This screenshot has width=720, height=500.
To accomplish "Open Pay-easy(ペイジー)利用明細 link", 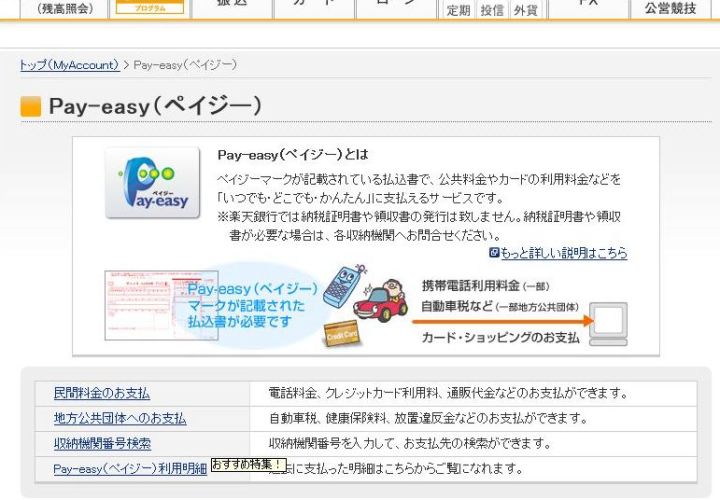I will coord(130,469).
